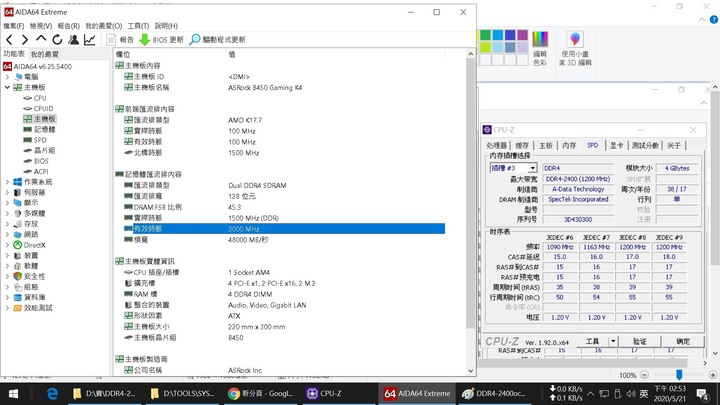The image size is (720, 405).
Task: Open CPU-Z 測試分數 tab
Action: (645, 146)
